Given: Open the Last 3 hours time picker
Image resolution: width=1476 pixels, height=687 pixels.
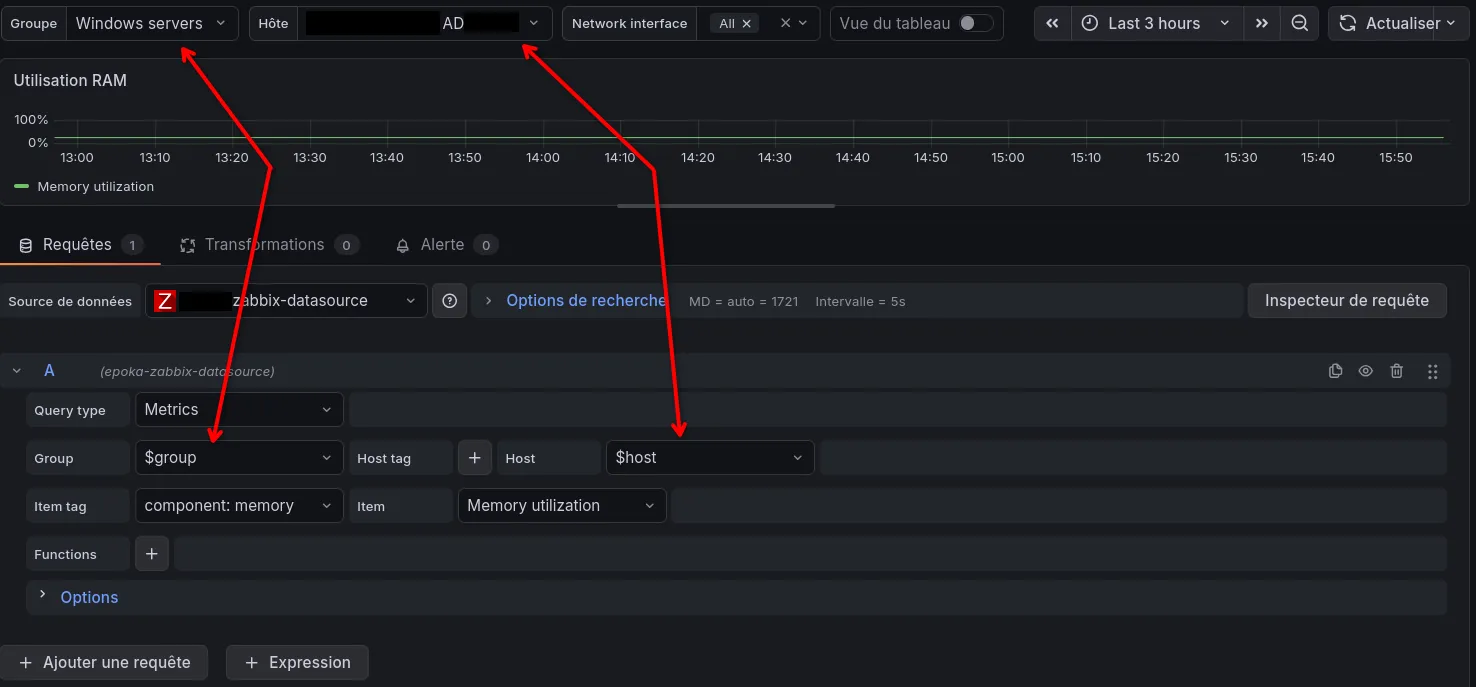Looking at the screenshot, I should pyautogui.click(x=1157, y=23).
